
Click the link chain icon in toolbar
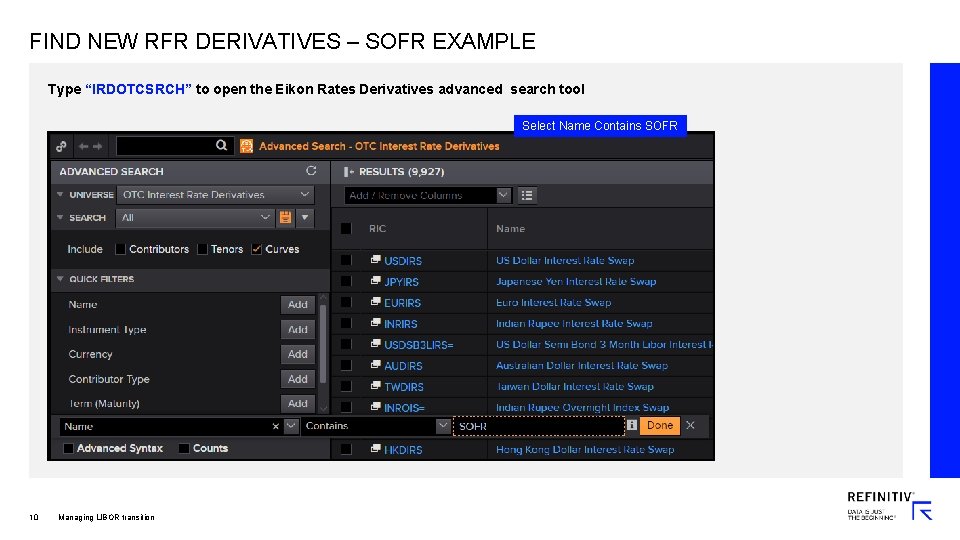61,146
